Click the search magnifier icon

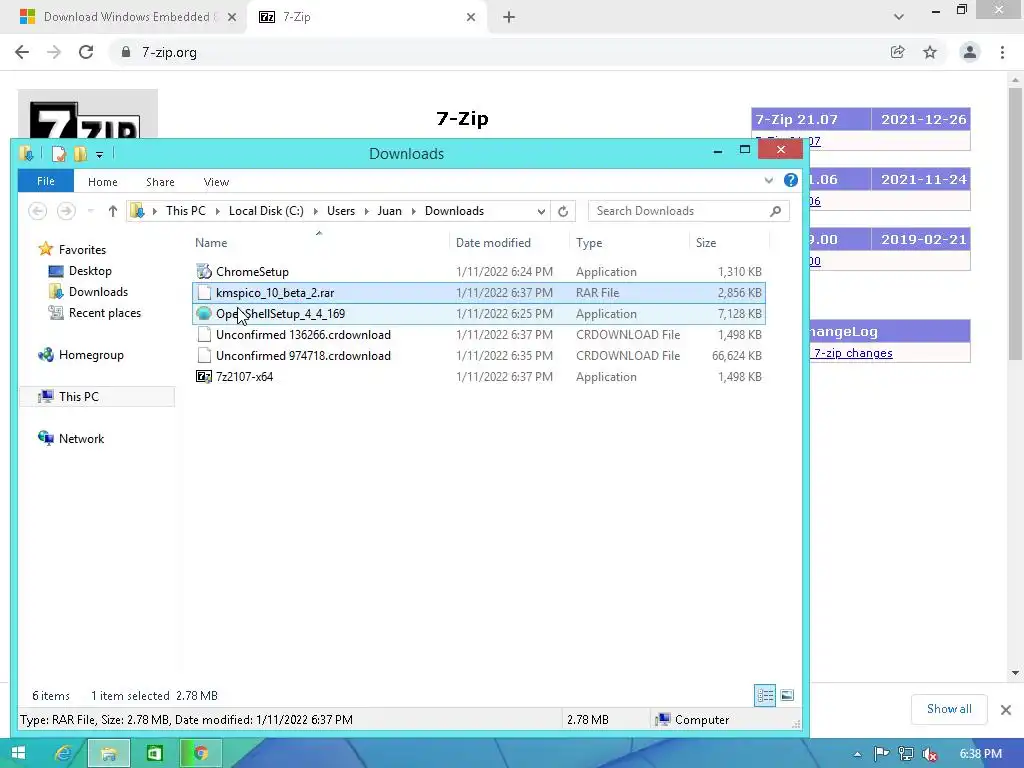point(775,211)
